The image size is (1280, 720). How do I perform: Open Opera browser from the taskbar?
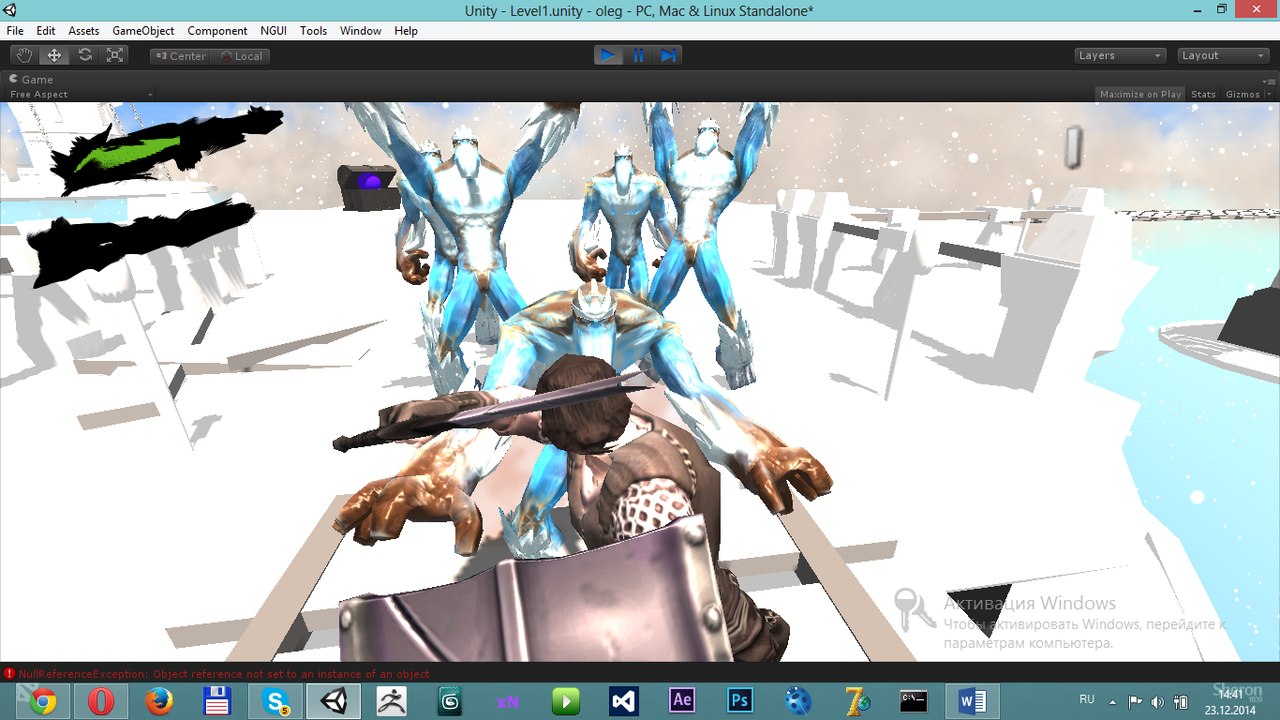coord(101,702)
